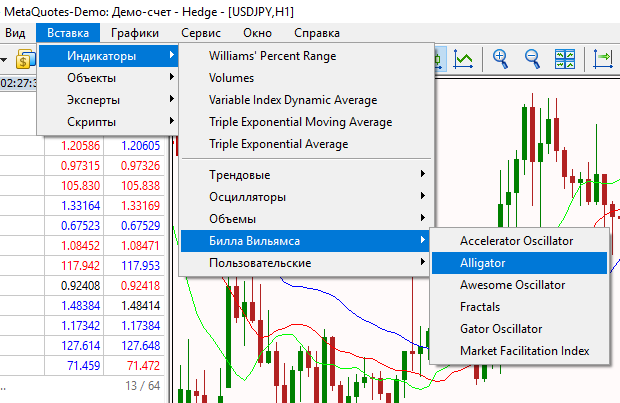Click ask price 0.92418
Screen dimensions: 620x403
coord(140,286)
